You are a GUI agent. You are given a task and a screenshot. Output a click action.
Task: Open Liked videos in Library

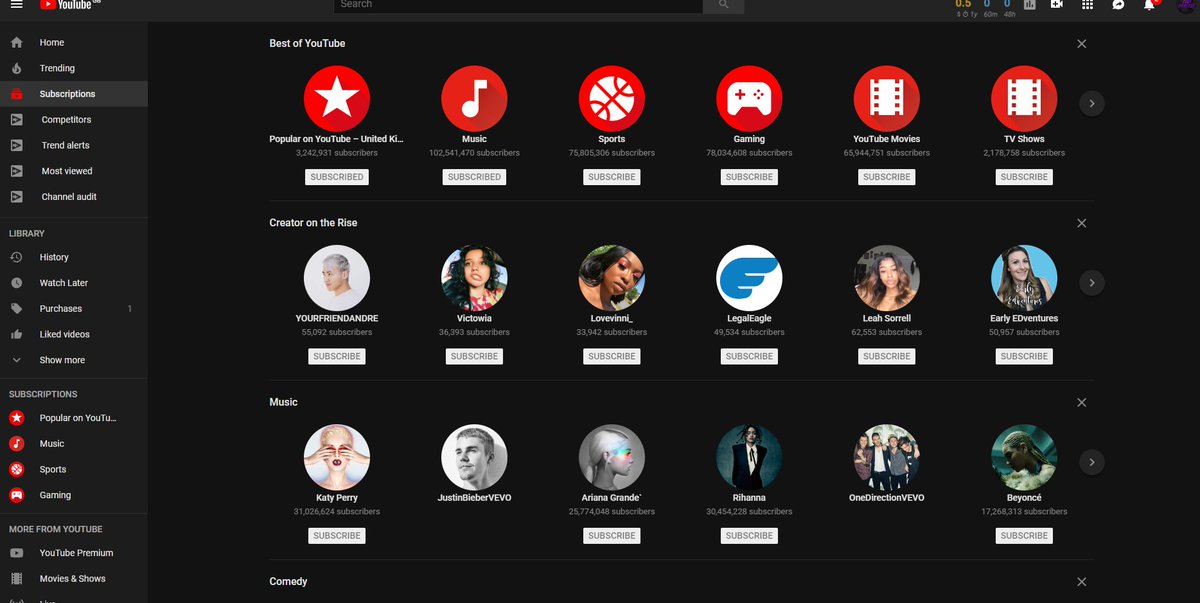tap(74, 334)
